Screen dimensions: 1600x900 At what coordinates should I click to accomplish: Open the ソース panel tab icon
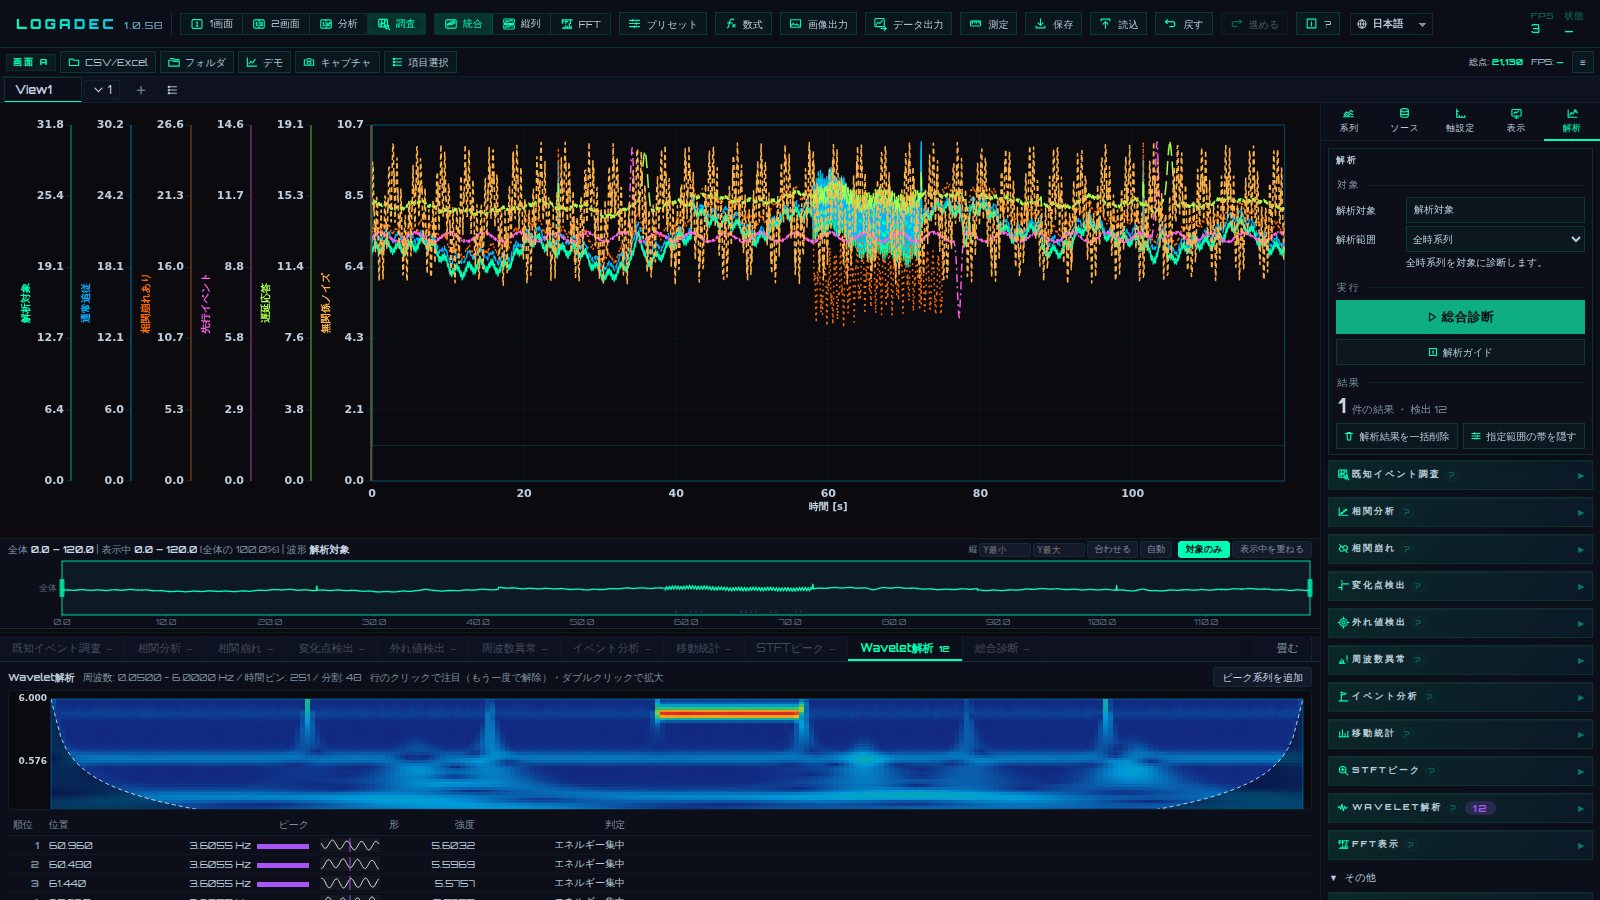pyautogui.click(x=1404, y=121)
